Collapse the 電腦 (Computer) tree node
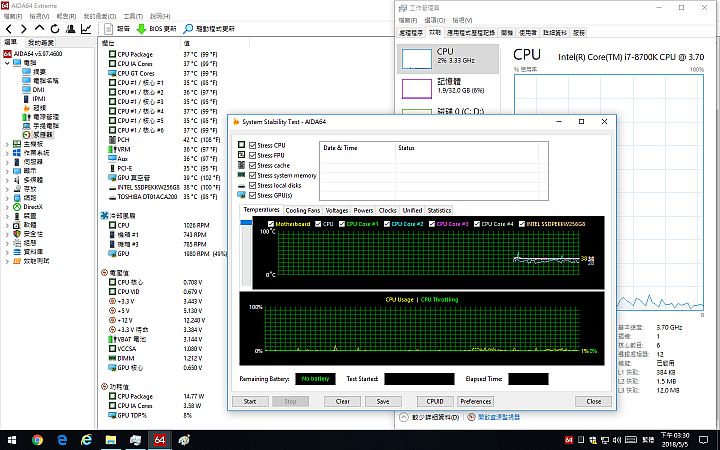This screenshot has width=720, height=450. 7,63
